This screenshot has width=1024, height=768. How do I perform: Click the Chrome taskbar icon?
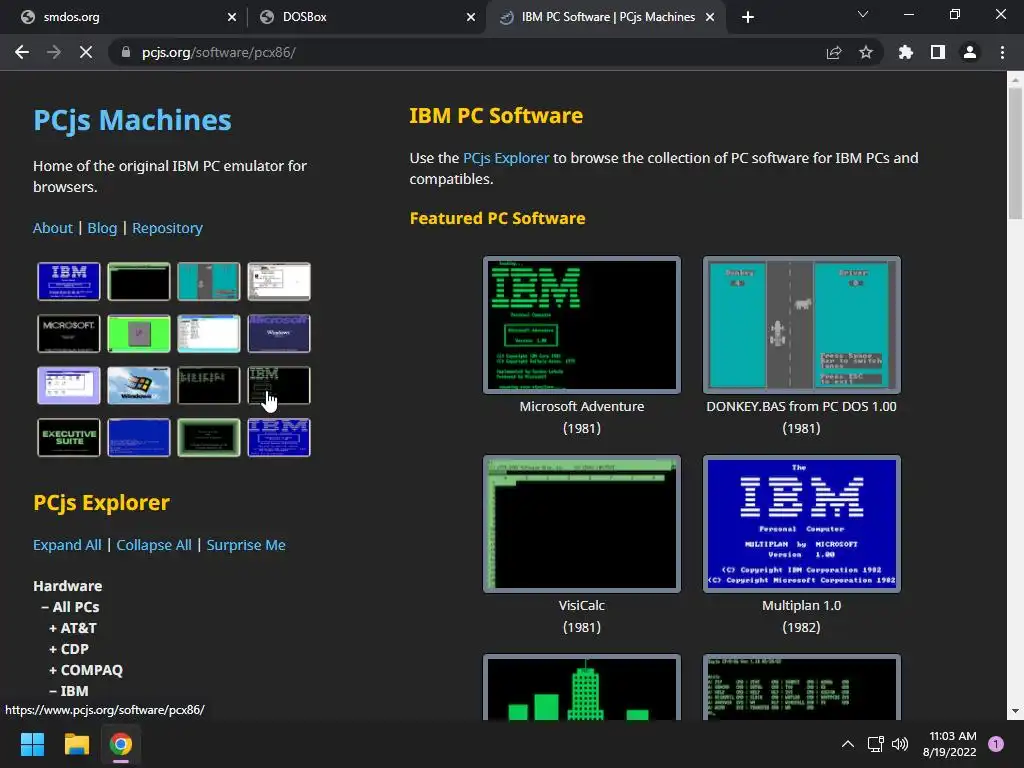[121, 744]
